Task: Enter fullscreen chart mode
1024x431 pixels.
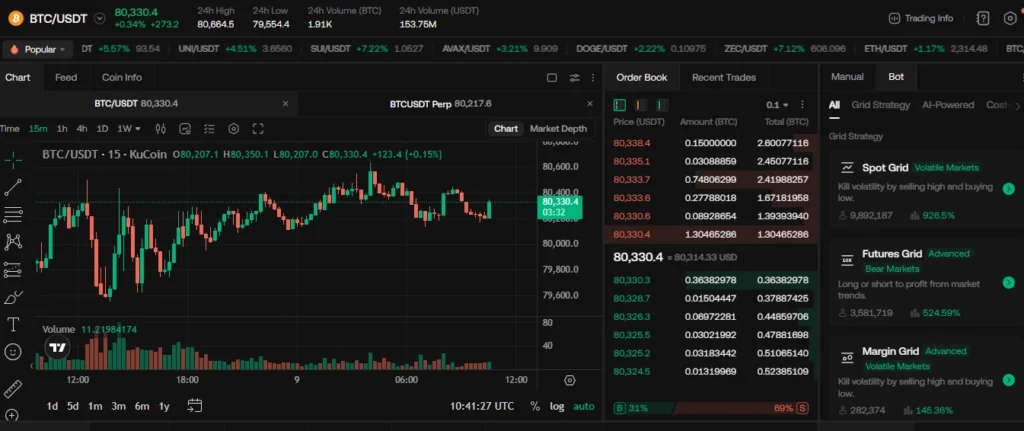Action: click(258, 129)
